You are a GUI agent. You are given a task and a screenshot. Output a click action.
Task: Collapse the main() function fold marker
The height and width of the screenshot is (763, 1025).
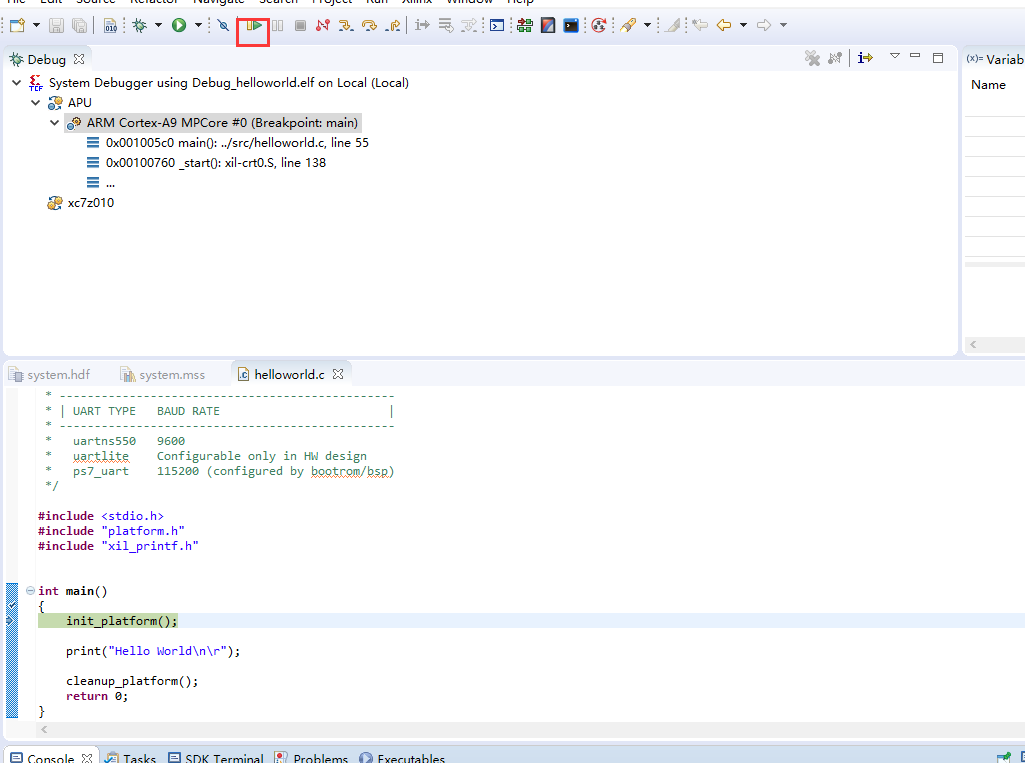pos(30,590)
